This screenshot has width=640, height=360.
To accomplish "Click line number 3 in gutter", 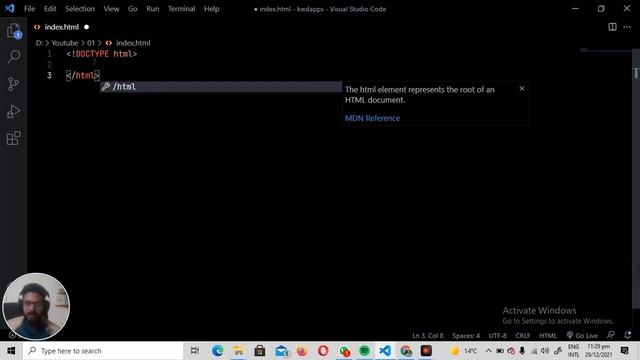I will click(49, 76).
